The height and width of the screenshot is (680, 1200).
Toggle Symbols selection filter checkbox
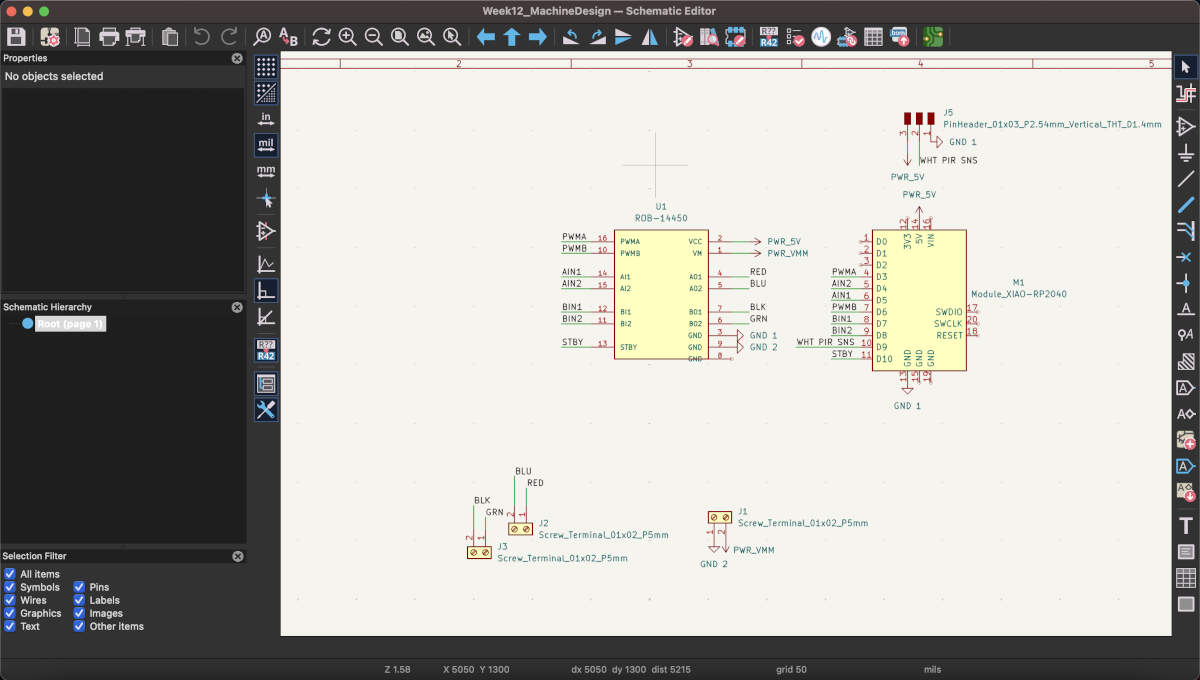[10, 587]
